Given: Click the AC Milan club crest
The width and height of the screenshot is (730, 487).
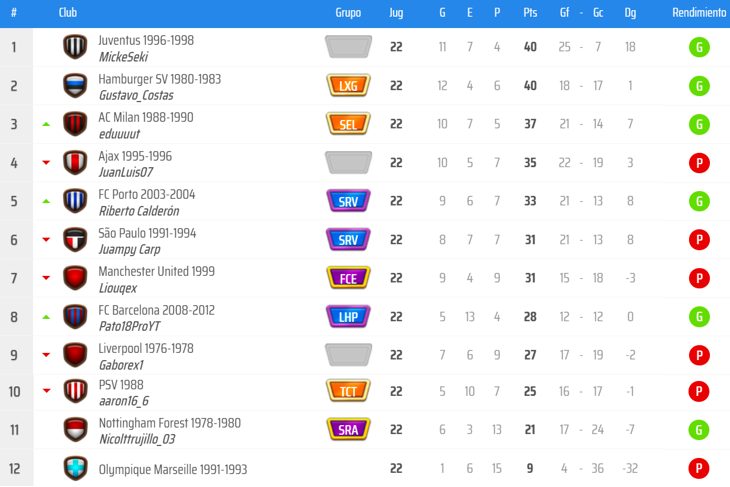Looking at the screenshot, I should pos(75,124).
